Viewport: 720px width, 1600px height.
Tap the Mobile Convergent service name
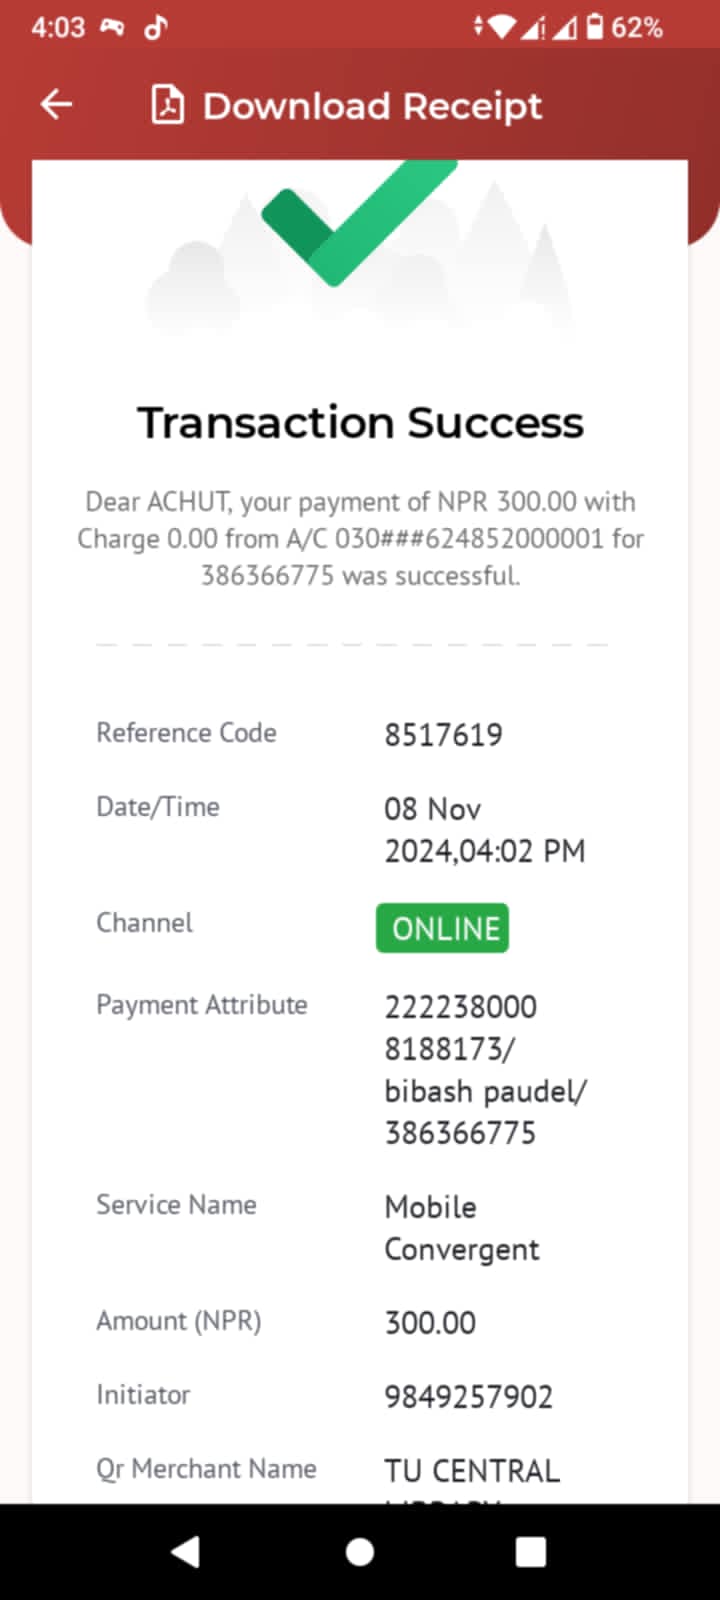tap(461, 1228)
